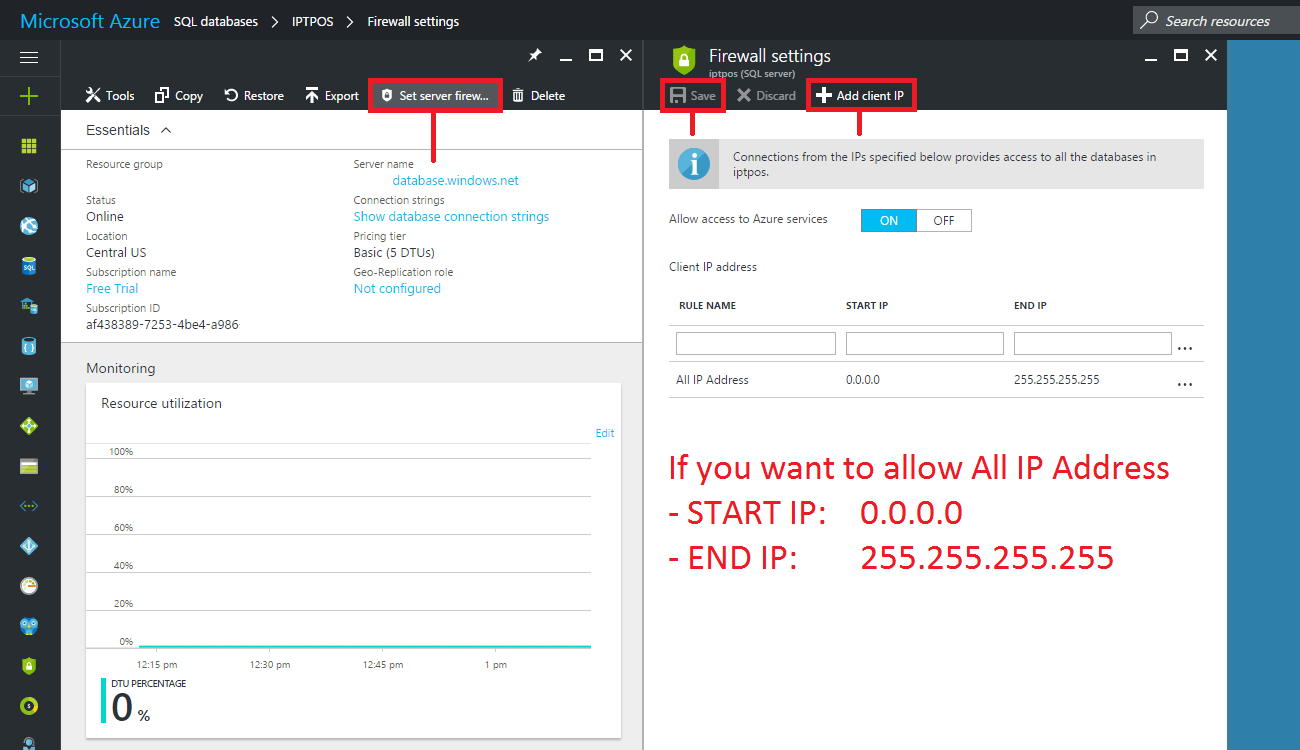Viewport: 1300px width, 750px height.
Task: Open App Services globe icon in sidebar
Action: 29,226
